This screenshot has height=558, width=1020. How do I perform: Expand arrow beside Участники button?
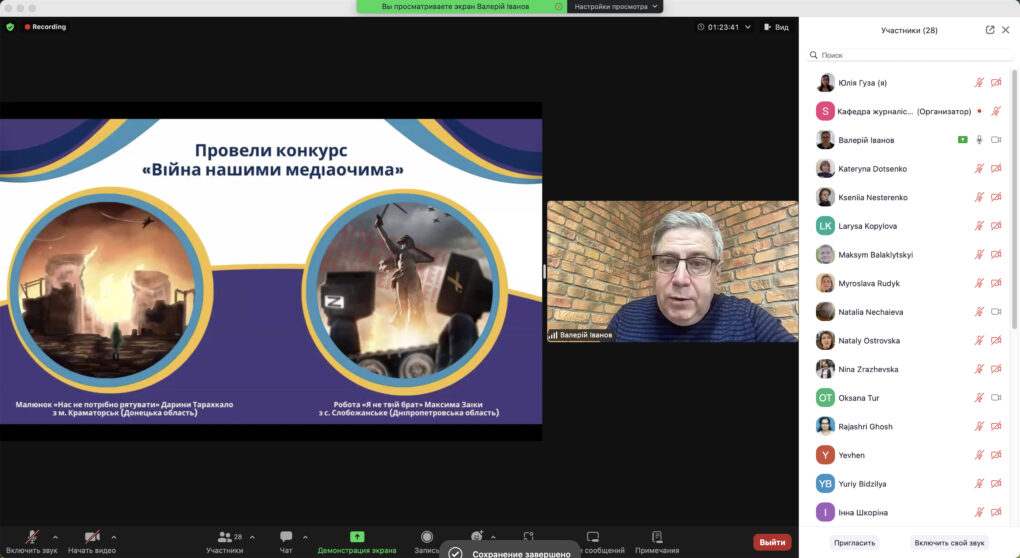pyautogui.click(x=252, y=537)
